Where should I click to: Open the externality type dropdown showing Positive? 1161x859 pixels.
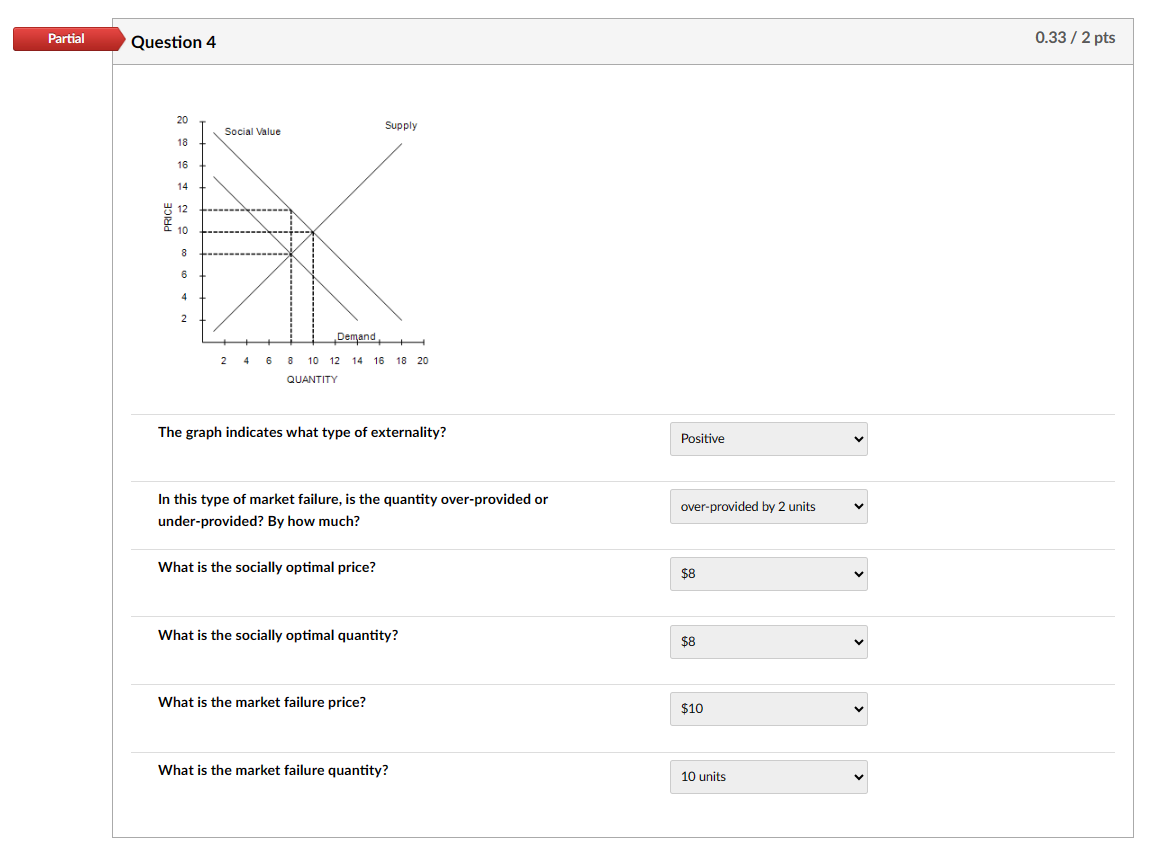click(767, 439)
